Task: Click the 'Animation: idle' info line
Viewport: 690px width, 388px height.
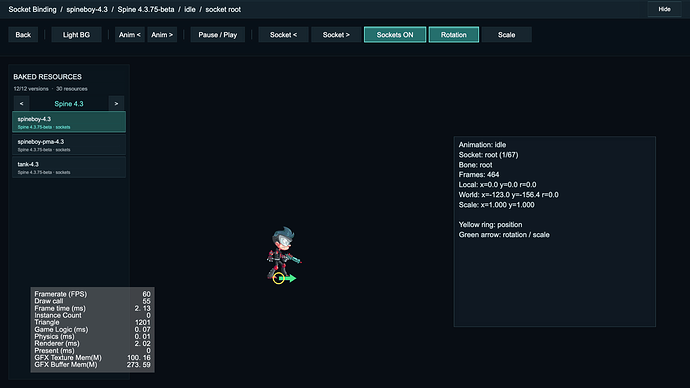Action: 482,145
